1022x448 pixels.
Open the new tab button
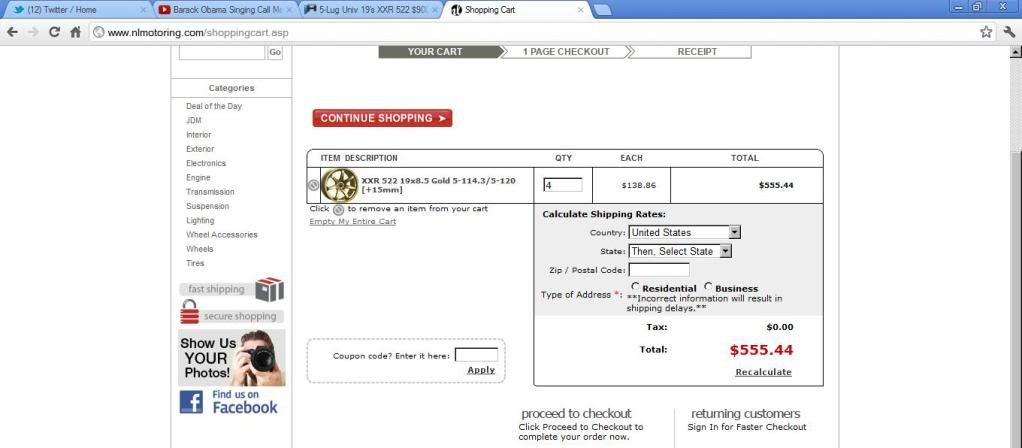point(603,10)
